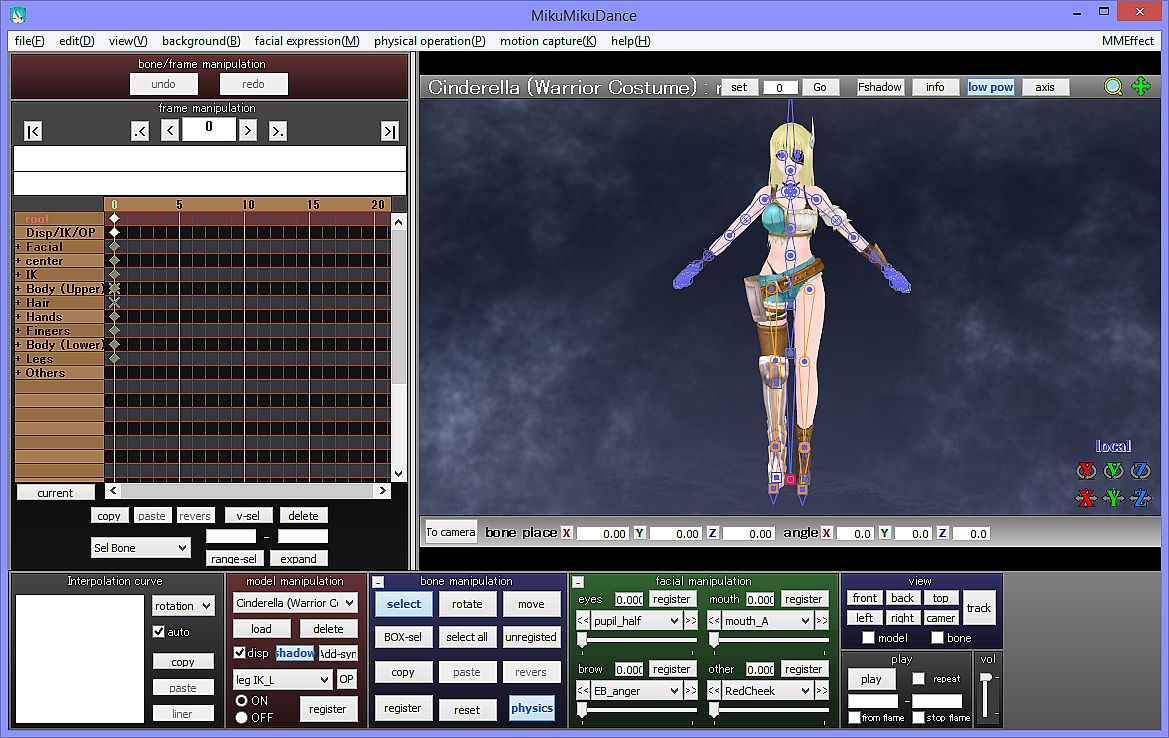Disable the disp model checkbox

(x=240, y=653)
